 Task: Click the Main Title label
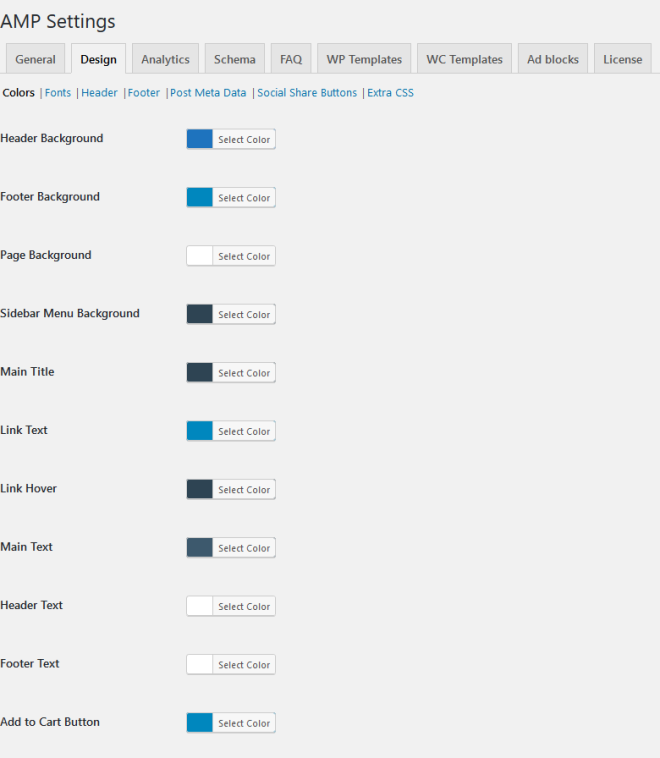[x=27, y=372]
